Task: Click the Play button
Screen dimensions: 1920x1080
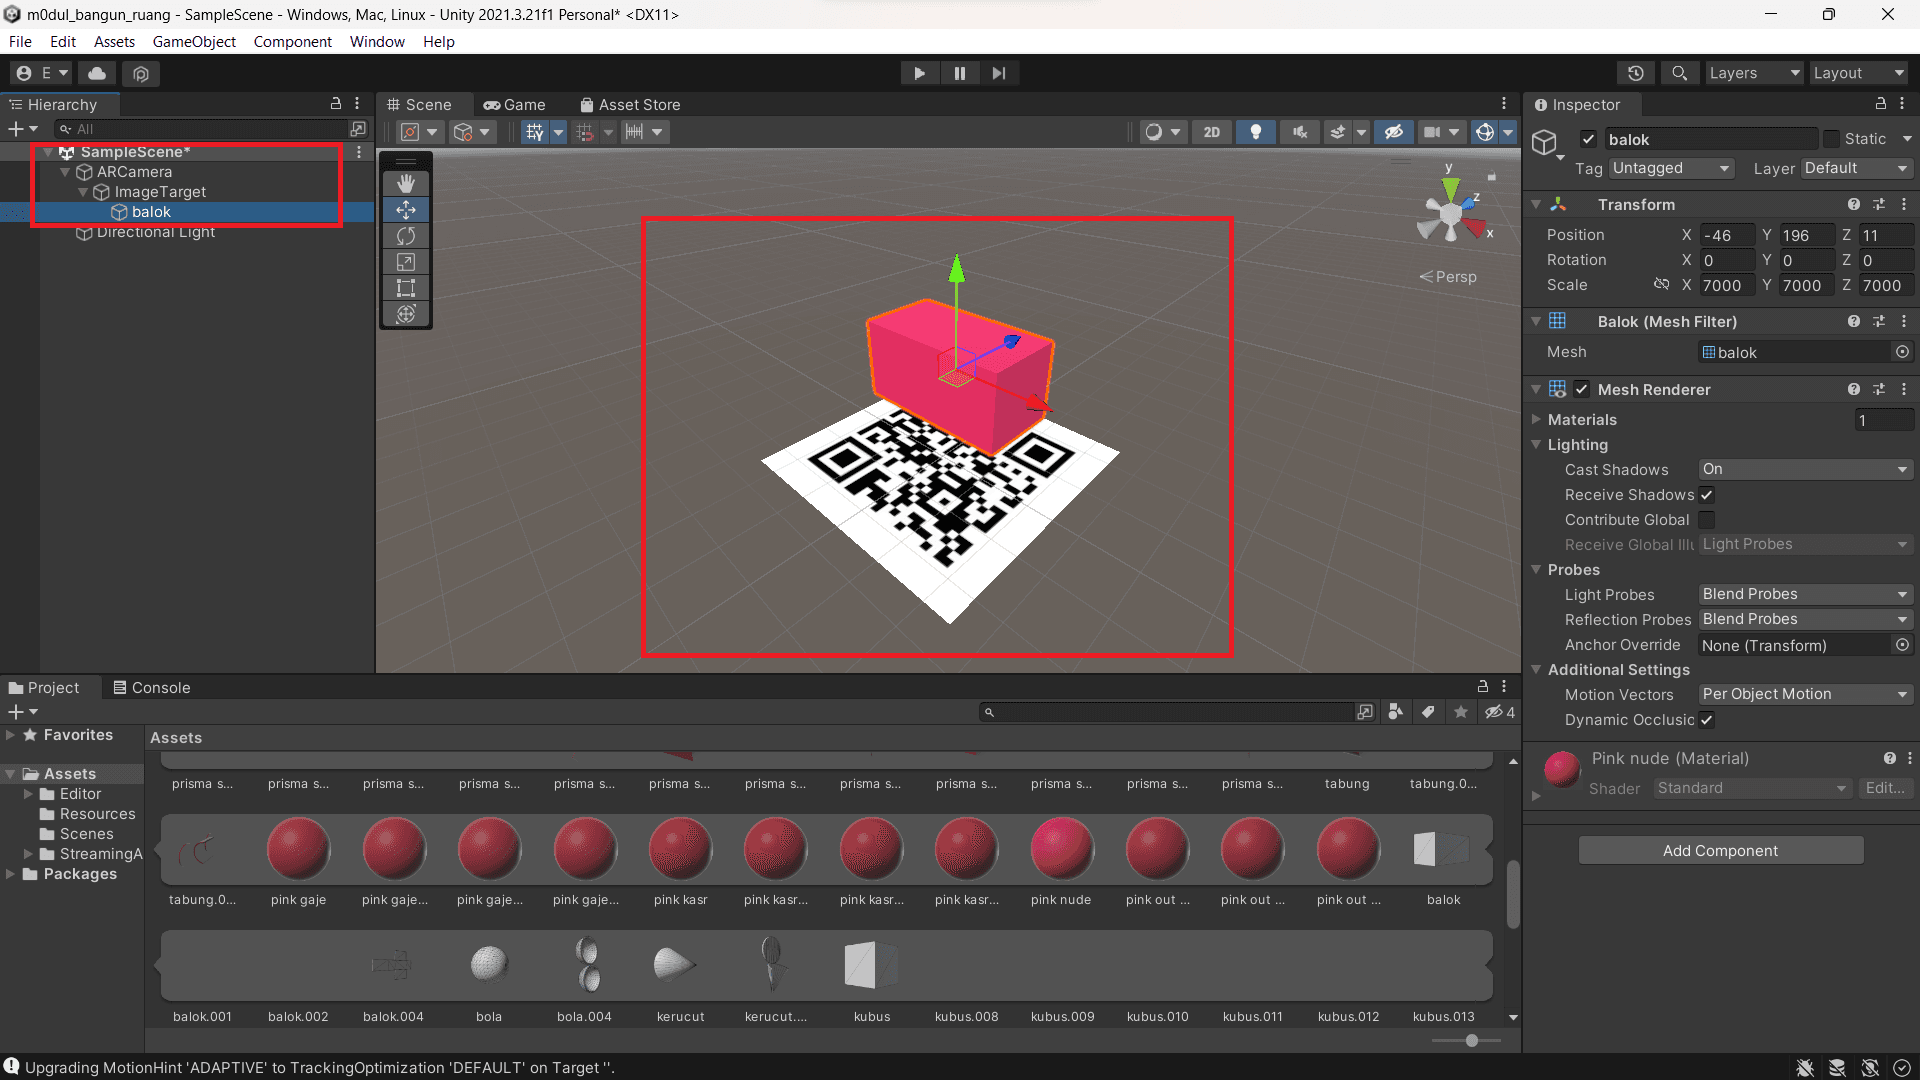Action: 919,73
